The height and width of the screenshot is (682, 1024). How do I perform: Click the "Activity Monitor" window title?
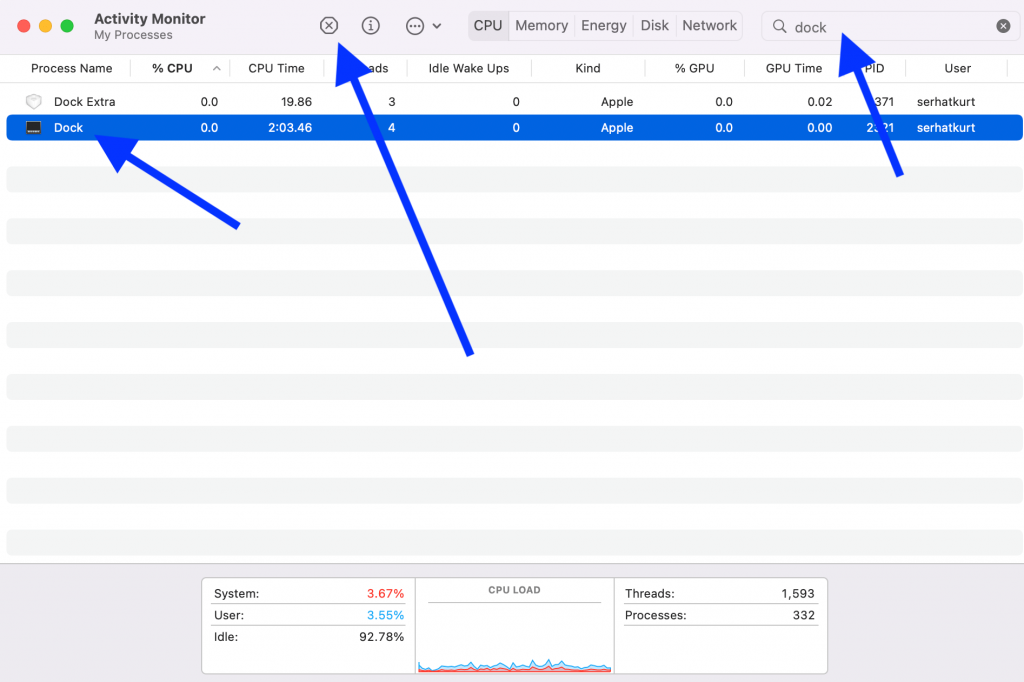[150, 19]
